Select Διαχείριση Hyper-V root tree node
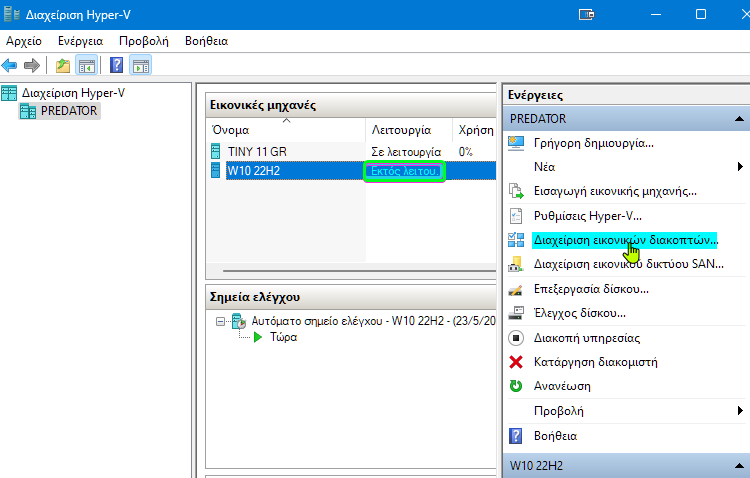 pos(73,93)
